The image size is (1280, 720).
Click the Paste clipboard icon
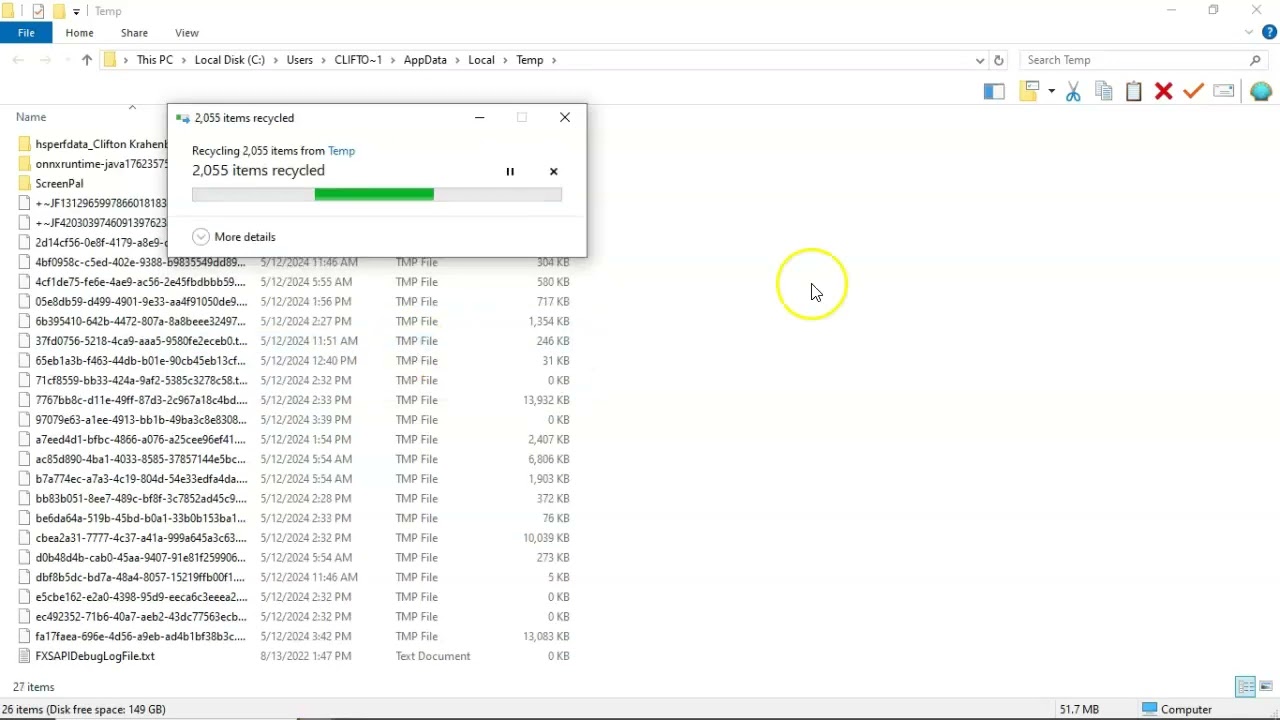pos(1133,91)
